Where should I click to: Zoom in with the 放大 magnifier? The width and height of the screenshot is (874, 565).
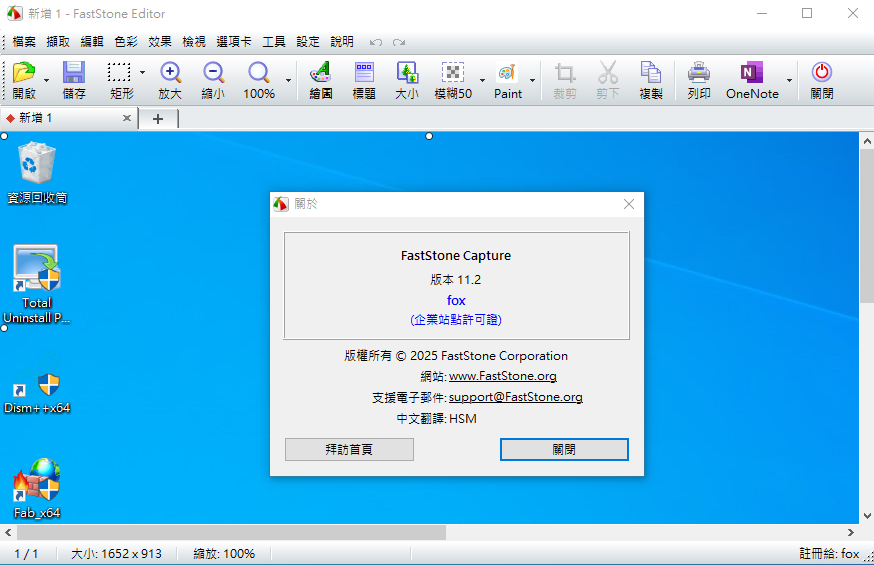[170, 80]
